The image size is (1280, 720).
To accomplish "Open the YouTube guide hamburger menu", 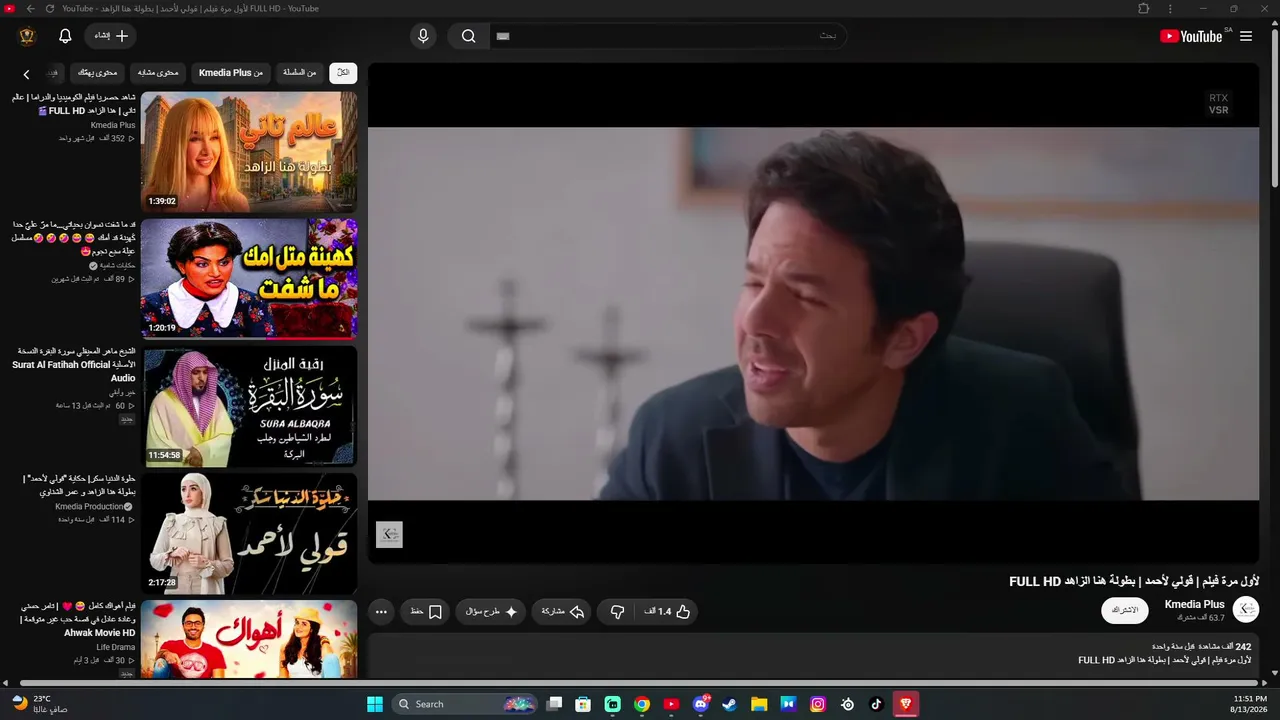I will click(1246, 36).
